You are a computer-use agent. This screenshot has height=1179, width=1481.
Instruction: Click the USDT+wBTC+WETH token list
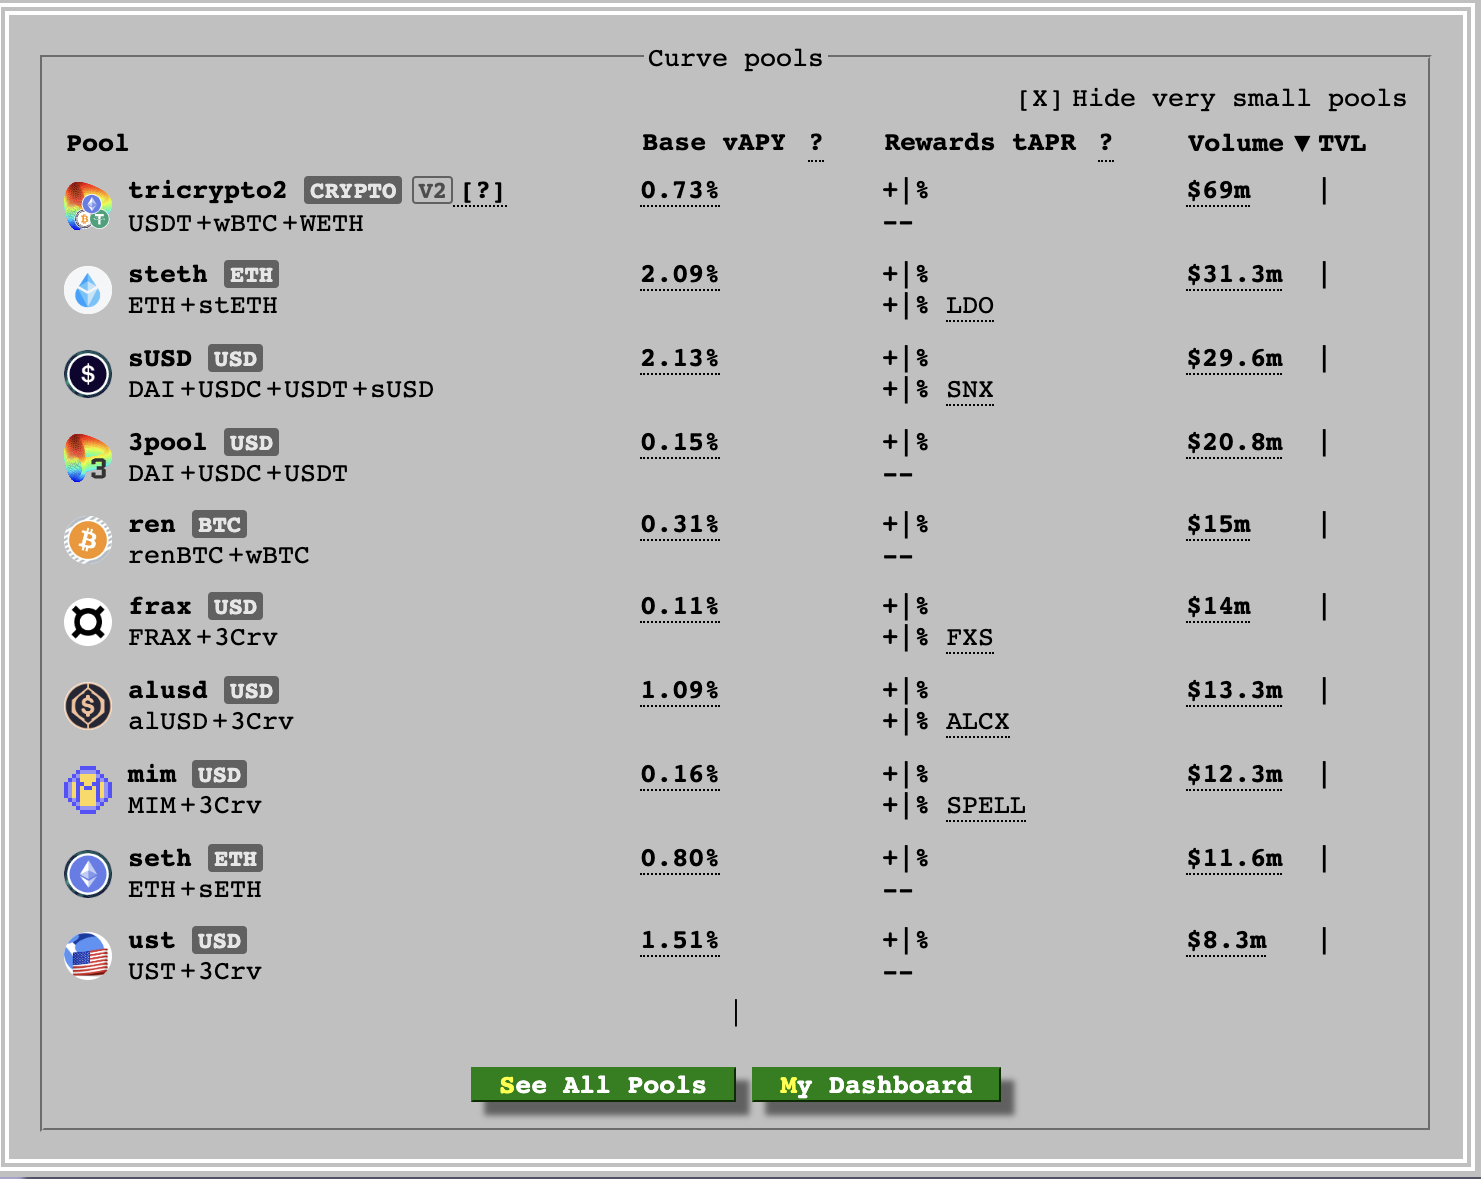click(x=246, y=223)
